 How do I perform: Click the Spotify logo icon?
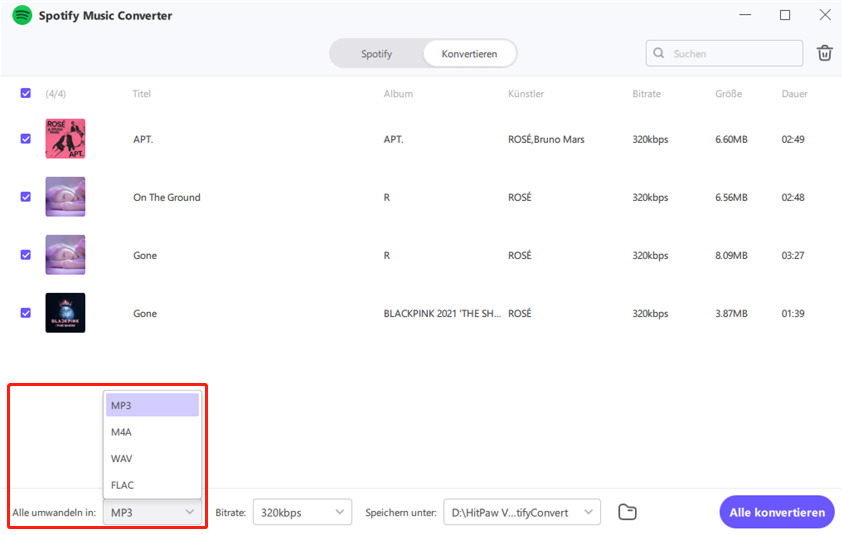point(22,16)
